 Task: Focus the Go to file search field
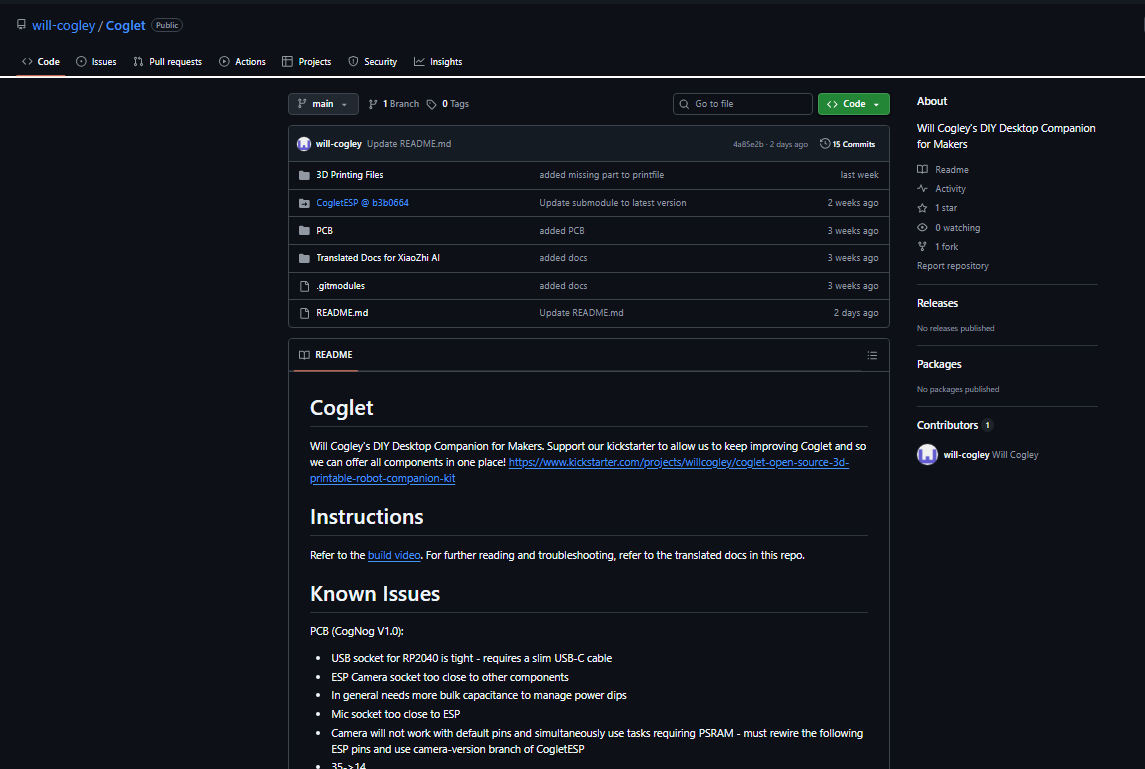click(x=743, y=104)
